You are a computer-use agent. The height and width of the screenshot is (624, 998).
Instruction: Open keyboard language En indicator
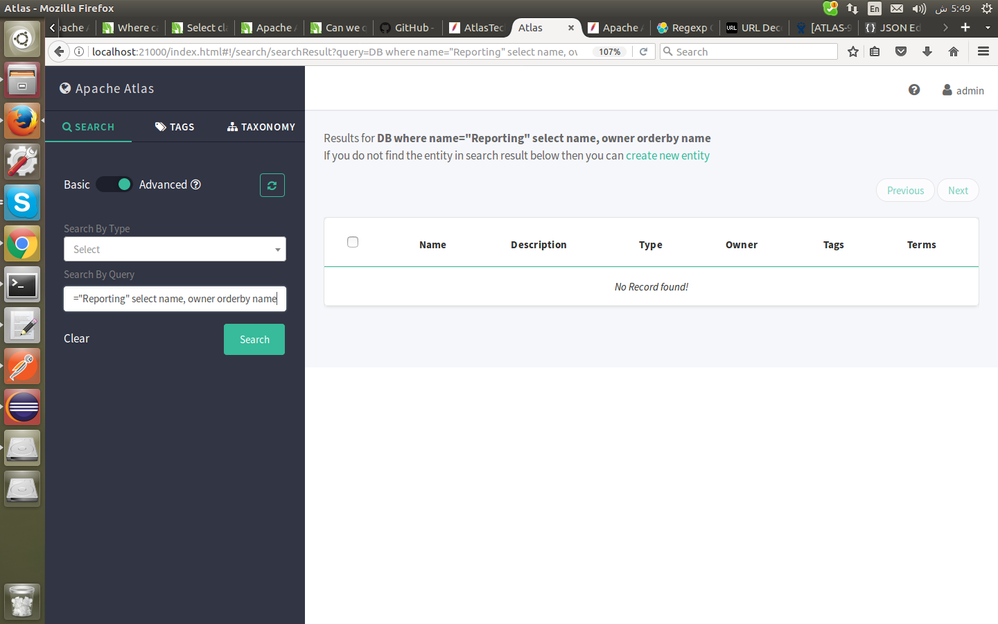[875, 8]
